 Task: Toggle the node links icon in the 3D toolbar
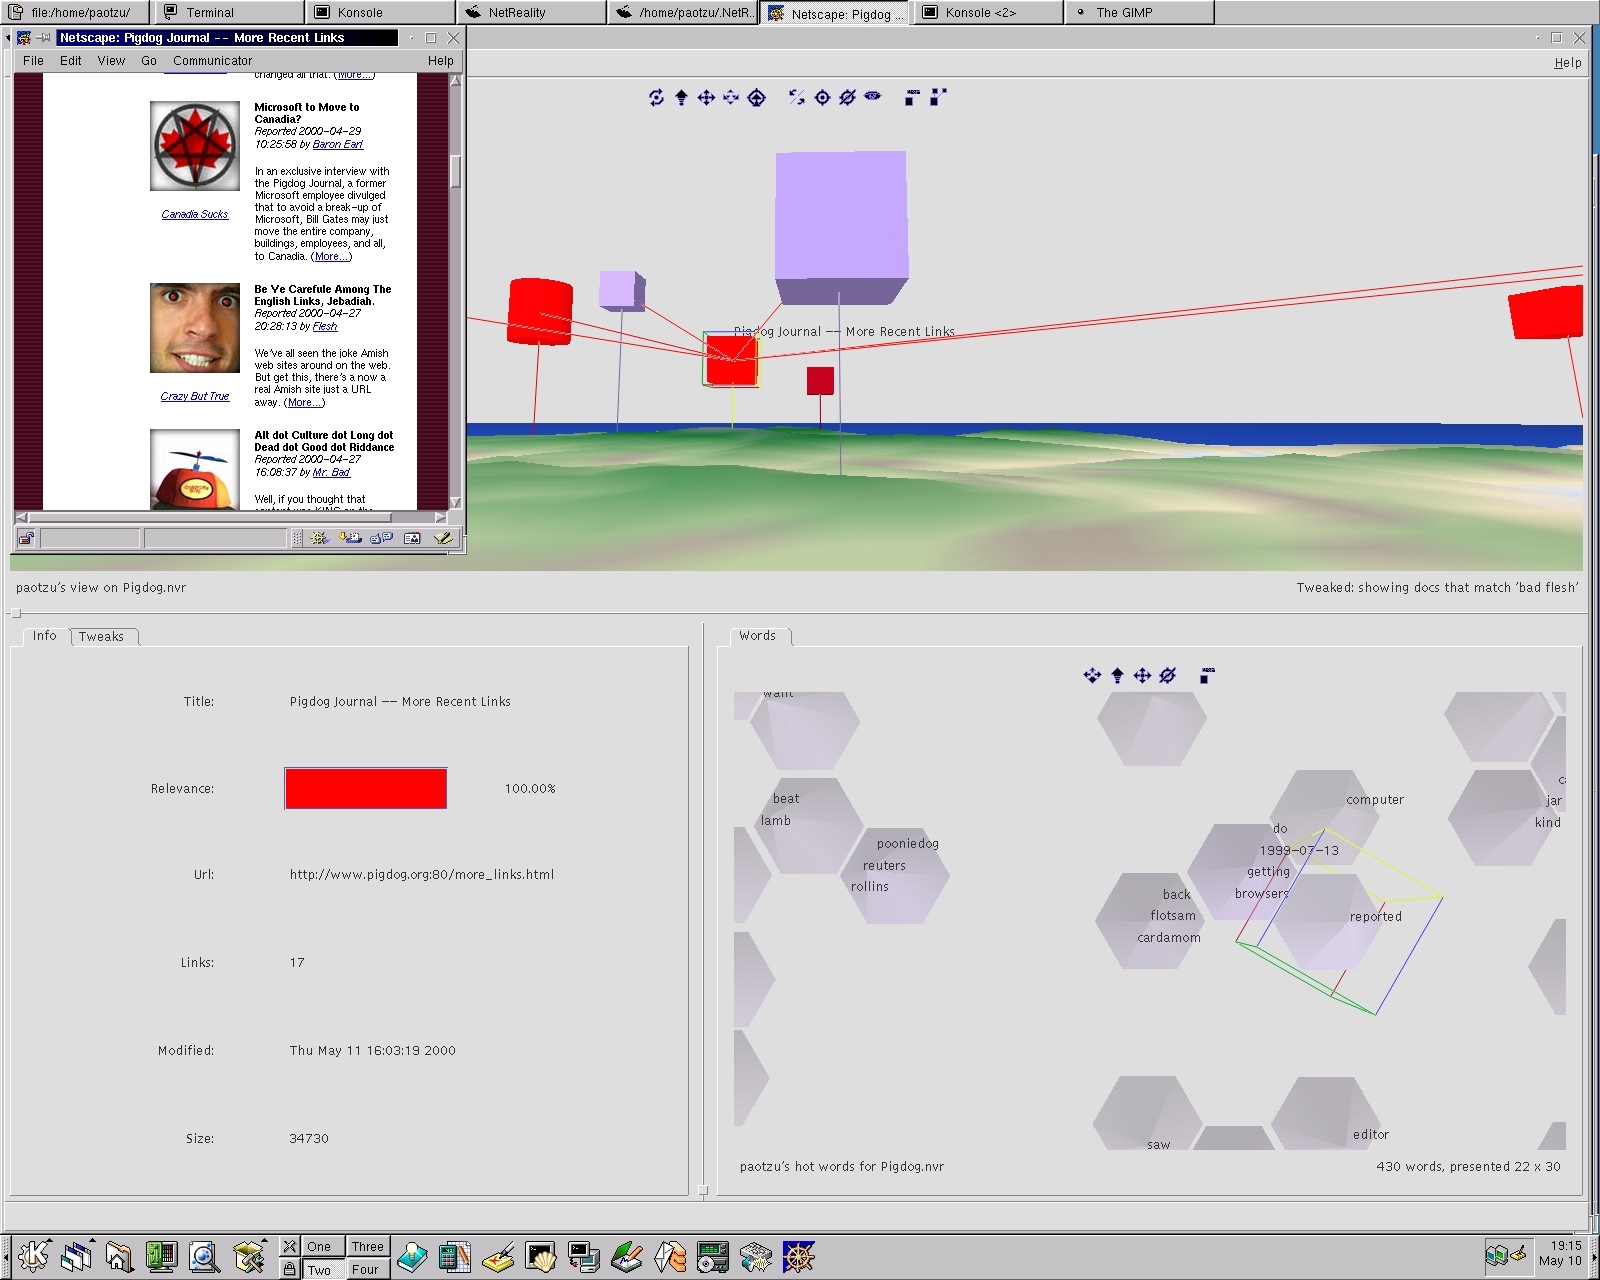click(938, 97)
